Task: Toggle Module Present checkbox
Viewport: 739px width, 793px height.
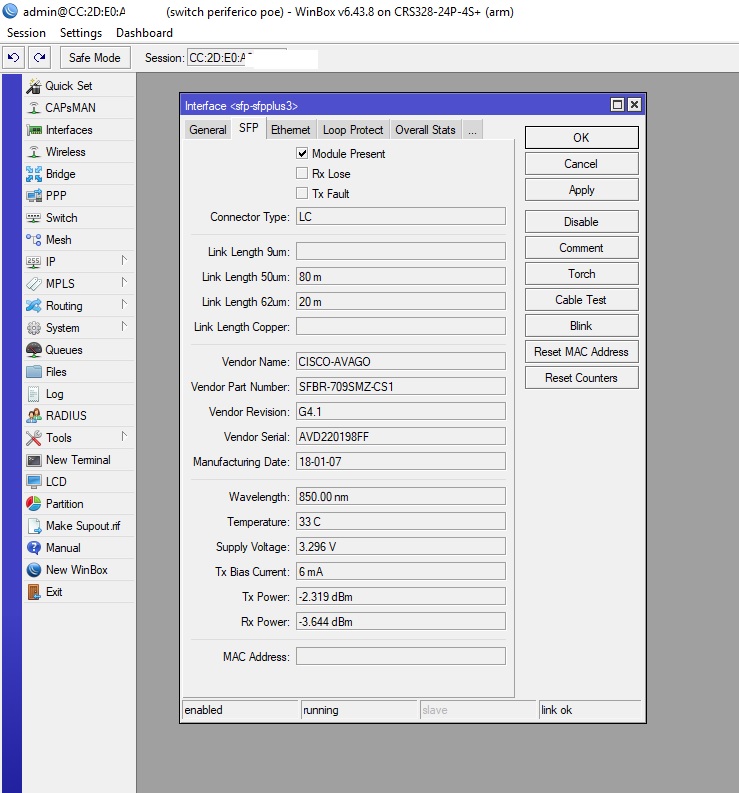Action: pos(302,153)
